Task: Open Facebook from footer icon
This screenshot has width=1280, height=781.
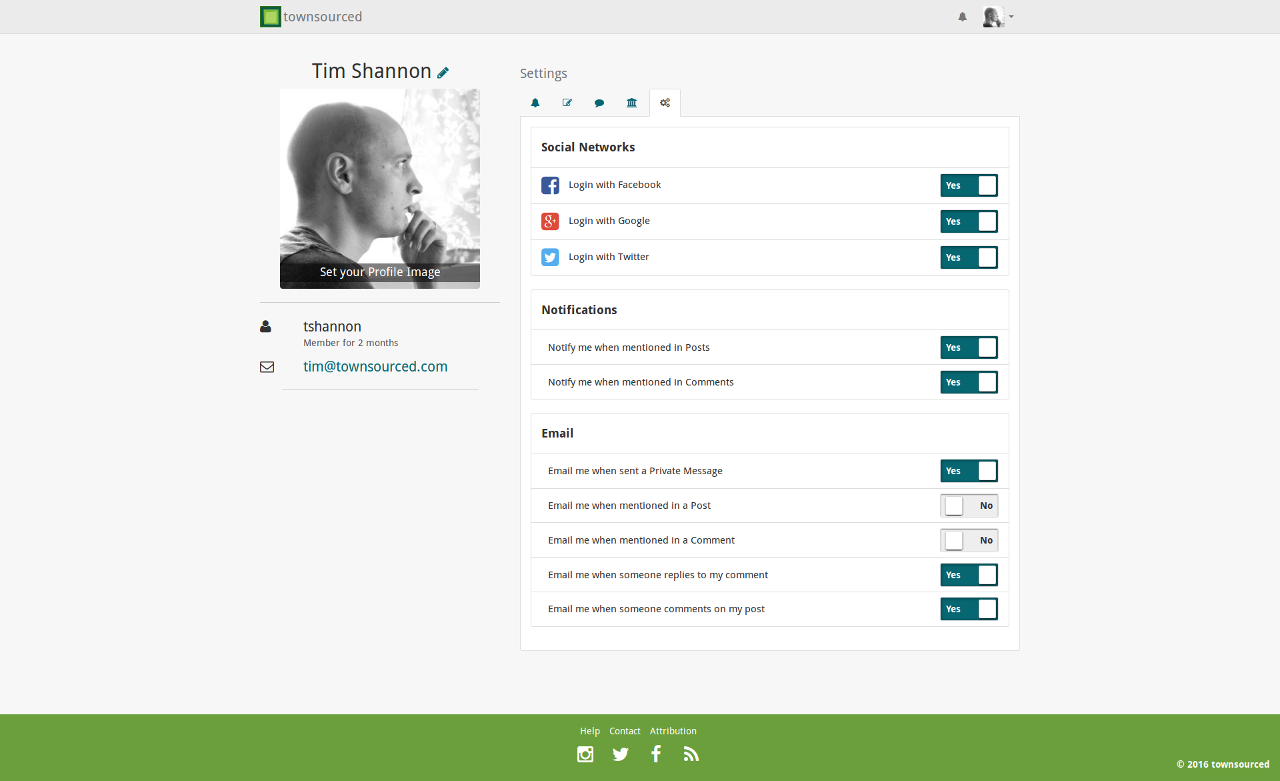Action: [656, 754]
